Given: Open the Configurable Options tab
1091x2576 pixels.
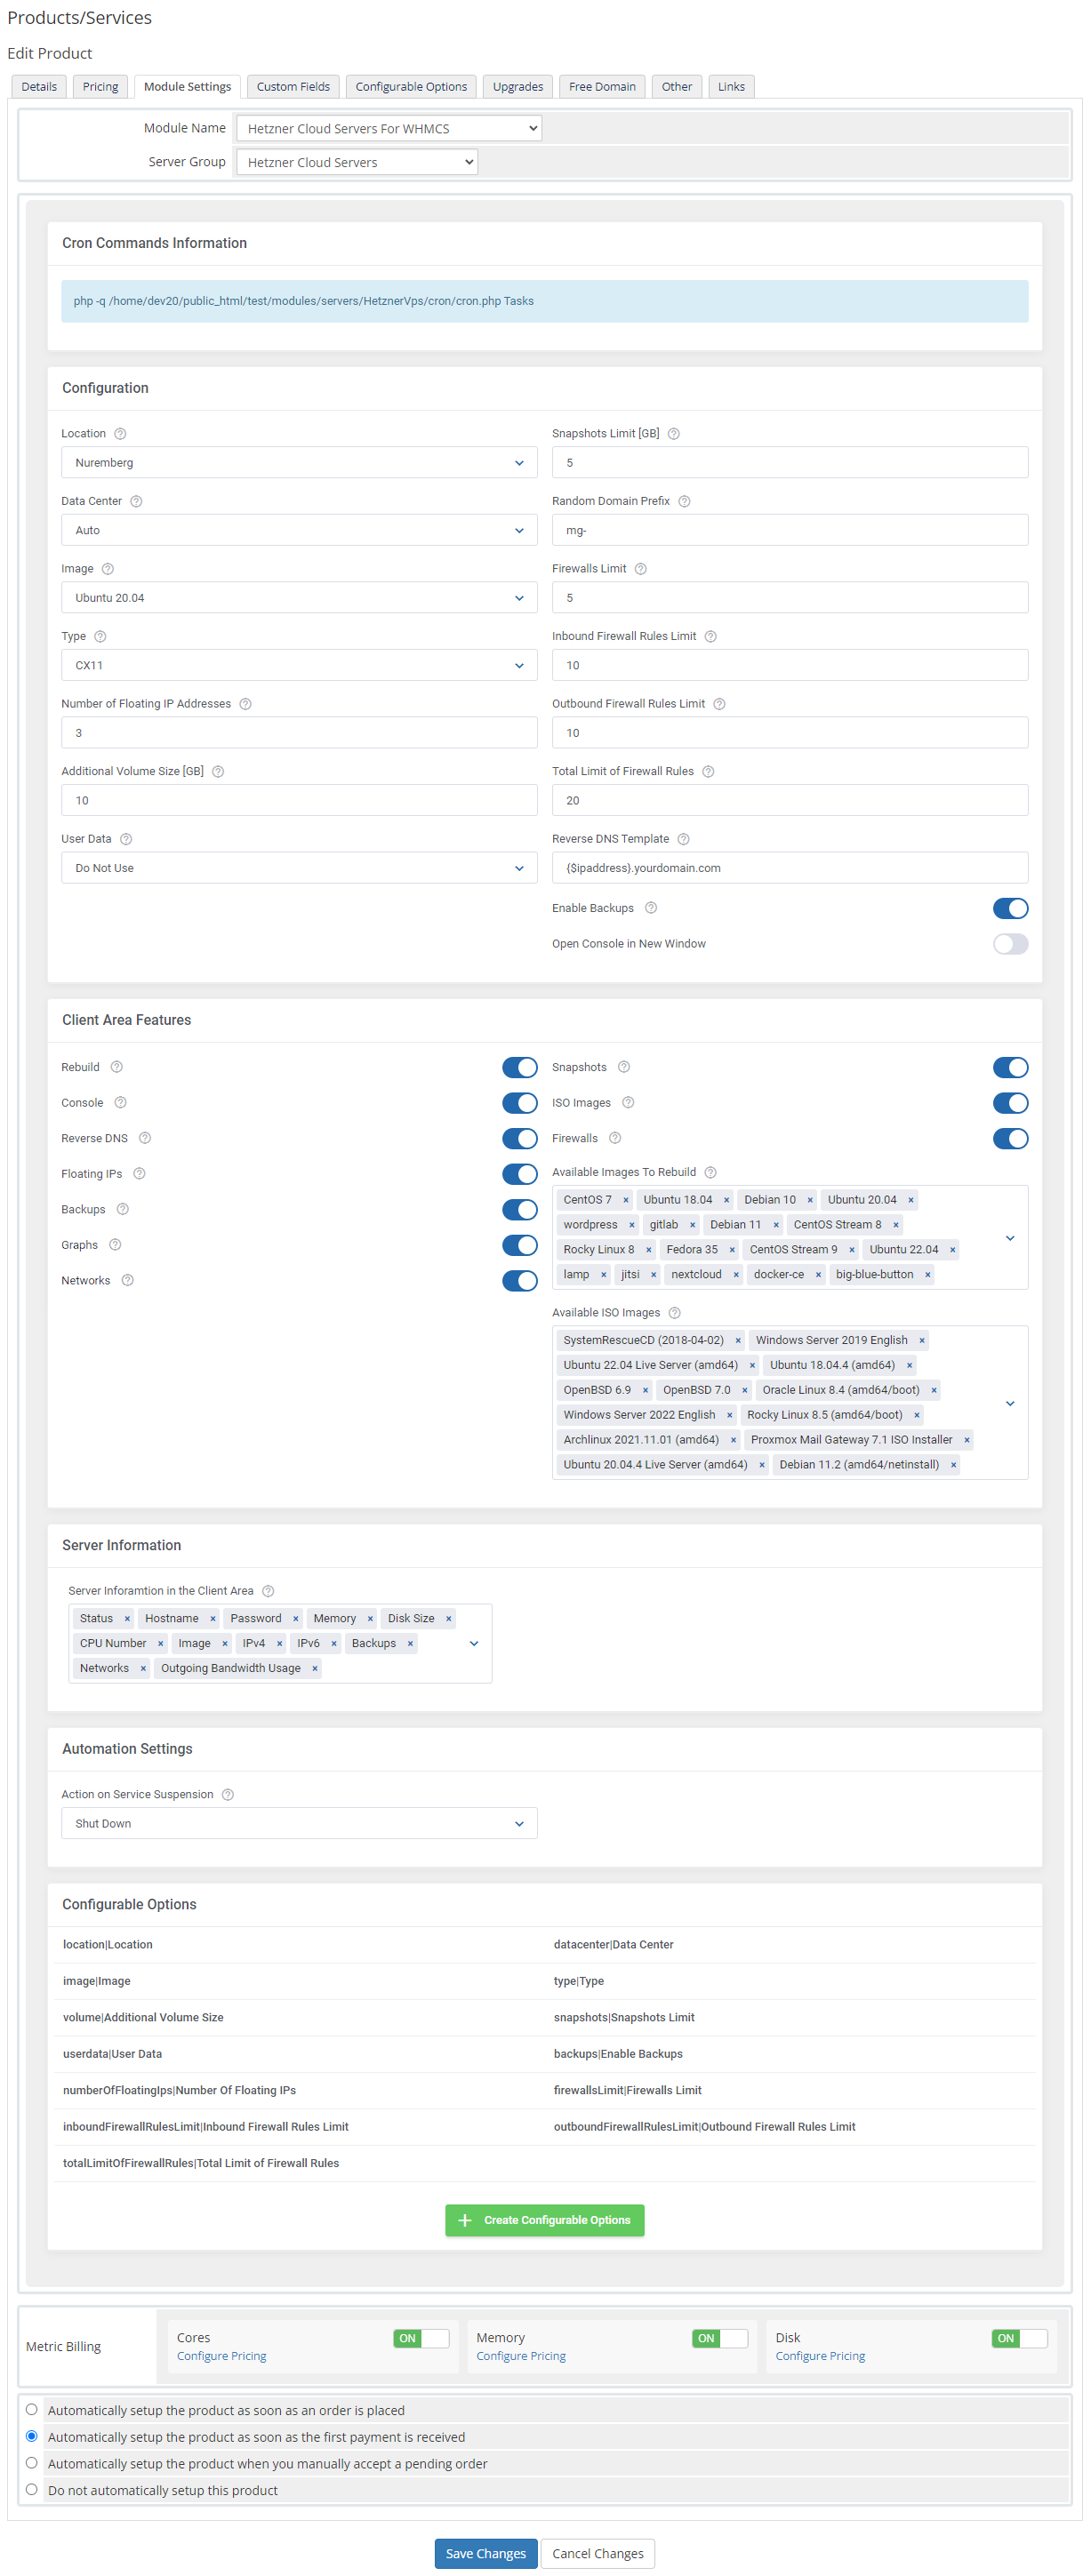Looking at the screenshot, I should click(x=411, y=86).
